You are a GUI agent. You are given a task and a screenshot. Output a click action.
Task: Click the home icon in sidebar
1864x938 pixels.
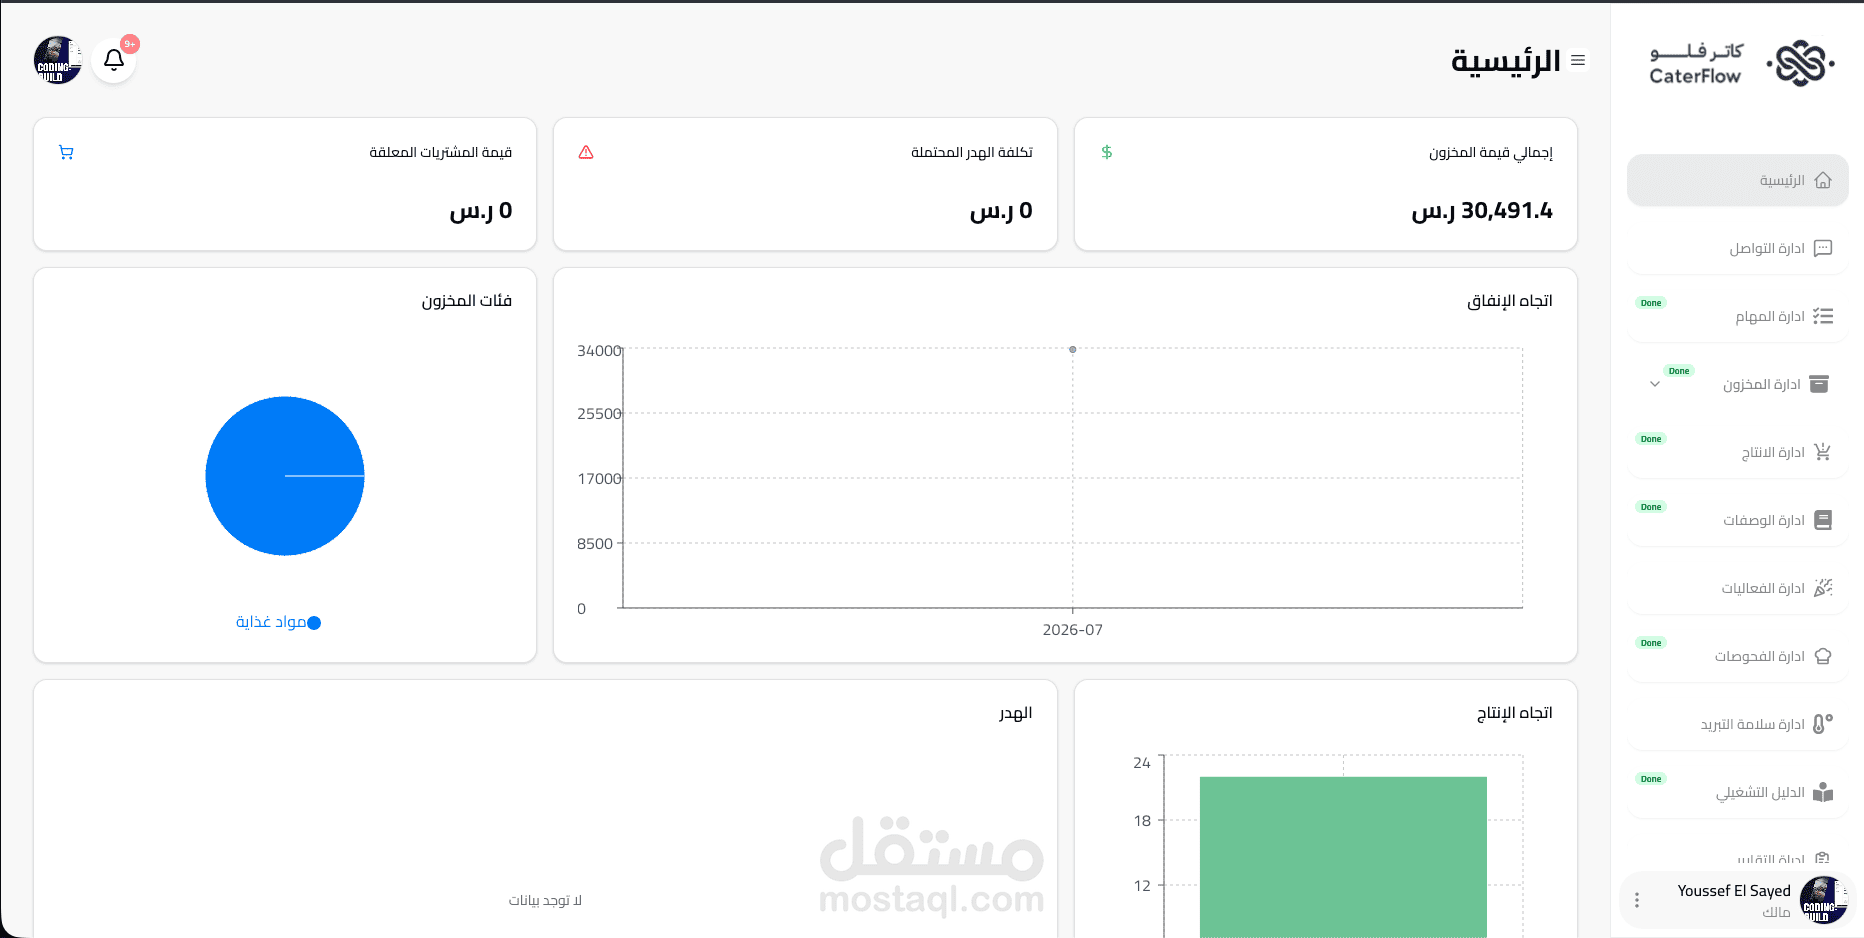(x=1823, y=180)
